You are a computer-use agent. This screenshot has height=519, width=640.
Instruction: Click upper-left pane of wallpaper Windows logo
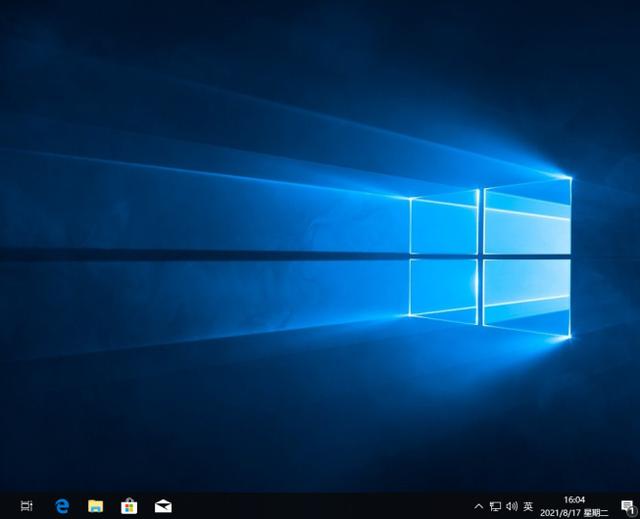tap(444, 226)
